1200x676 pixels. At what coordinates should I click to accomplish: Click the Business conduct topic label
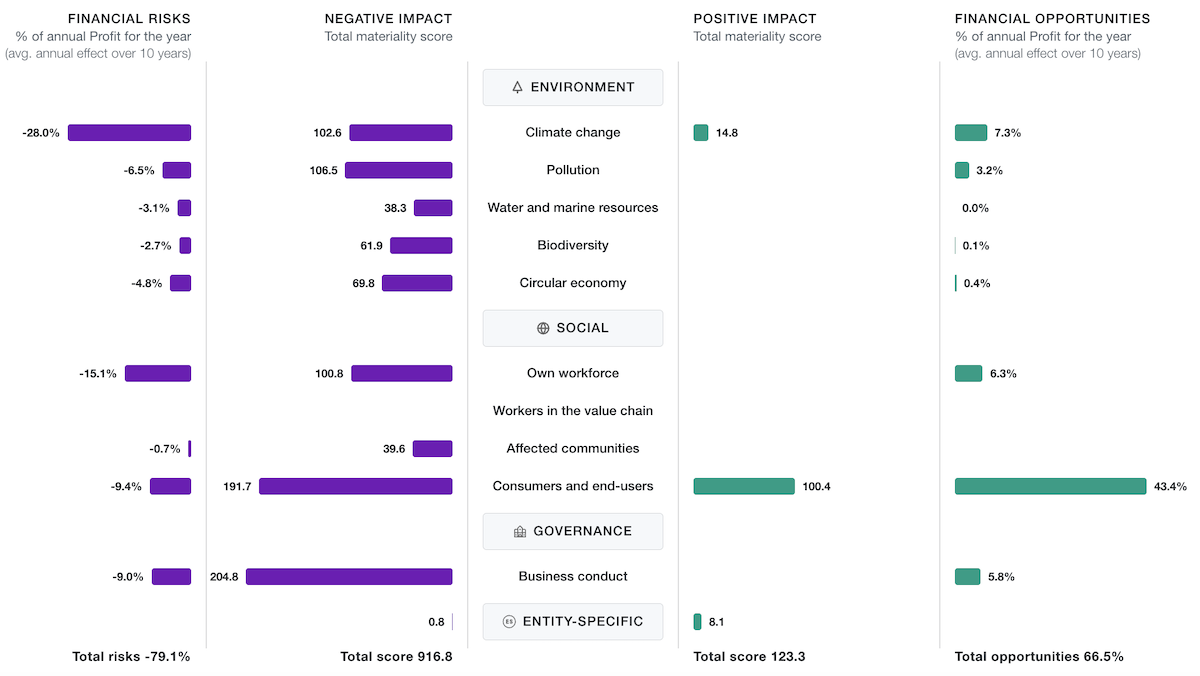[573, 576]
